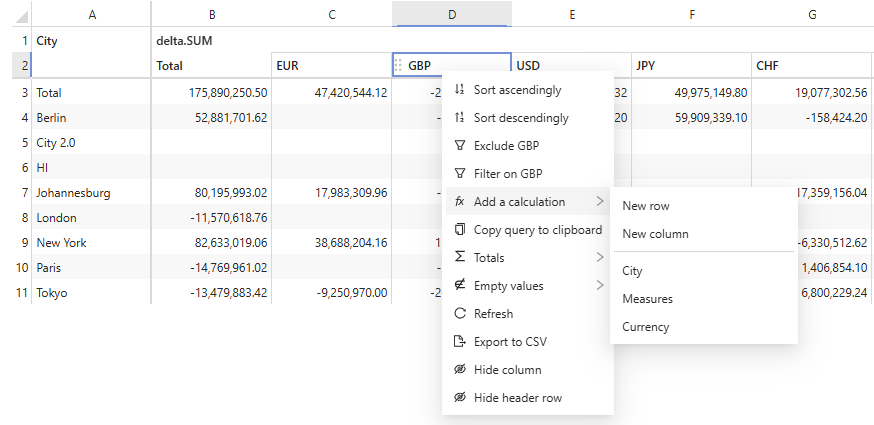The width and height of the screenshot is (874, 425).
Task: Choose City in calculation submenu
Action: 704,271
